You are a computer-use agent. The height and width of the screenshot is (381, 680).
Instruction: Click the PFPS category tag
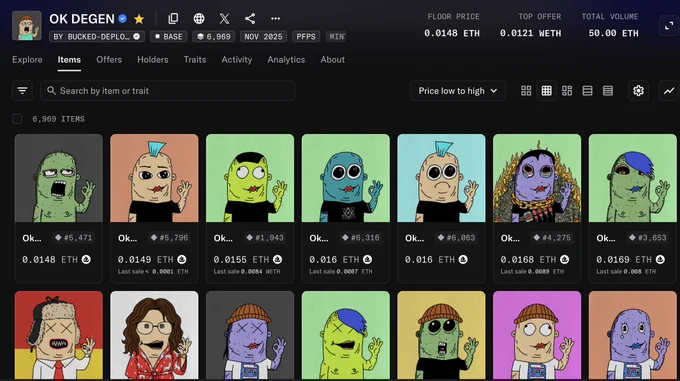click(x=306, y=36)
